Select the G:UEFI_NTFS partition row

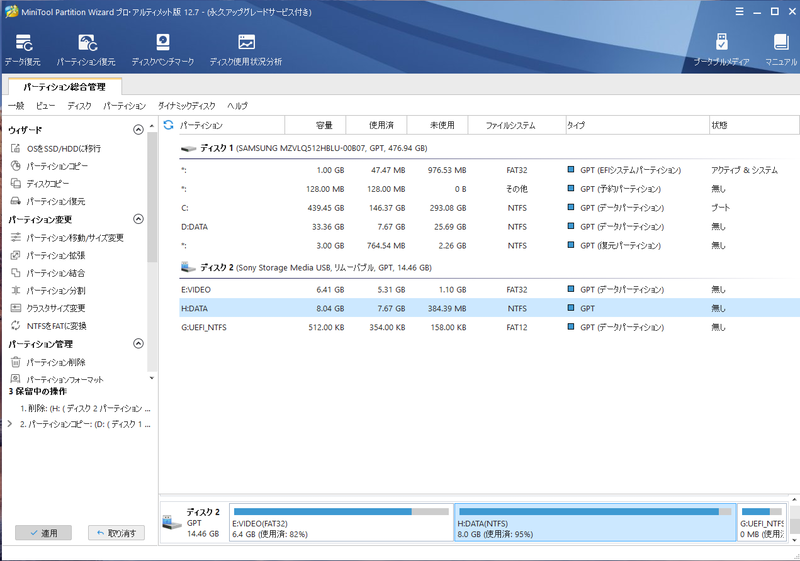point(489,327)
